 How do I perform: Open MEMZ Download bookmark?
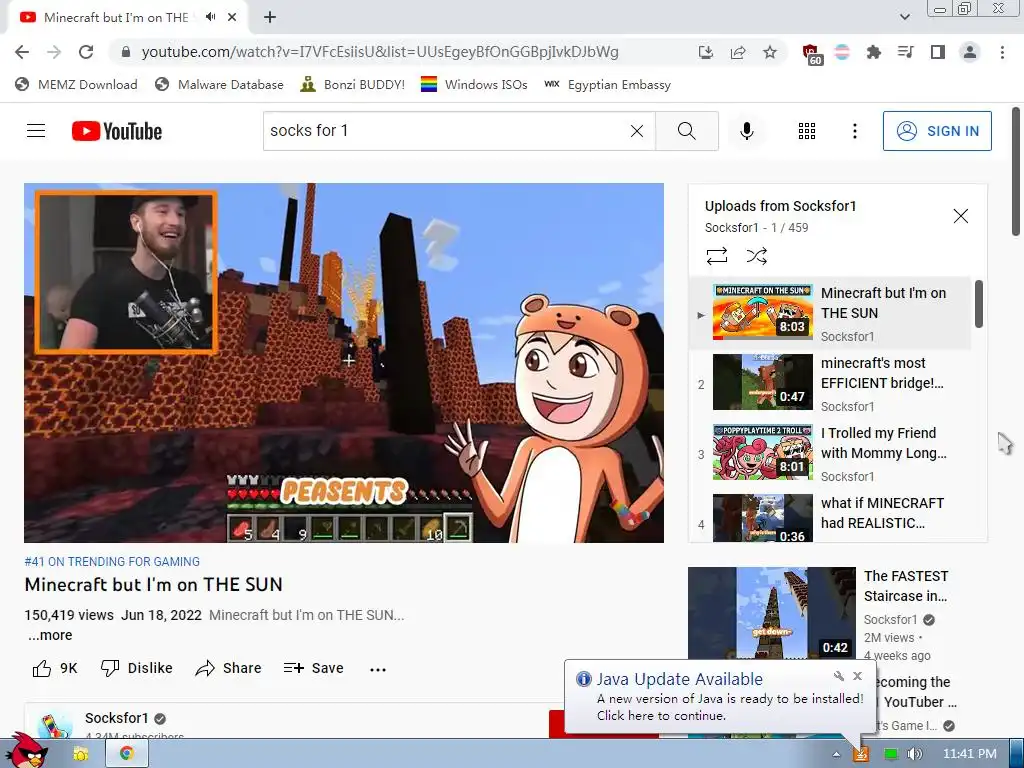(76, 85)
